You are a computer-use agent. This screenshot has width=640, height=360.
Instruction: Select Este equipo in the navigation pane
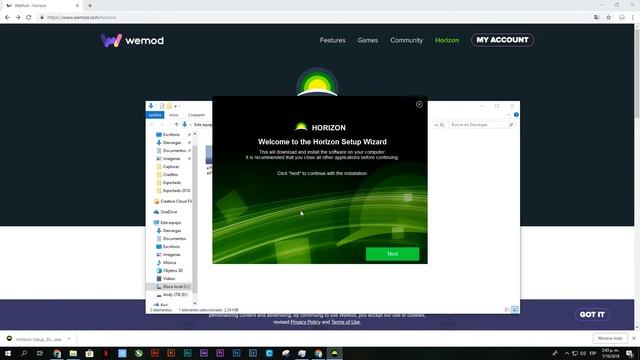coord(170,222)
